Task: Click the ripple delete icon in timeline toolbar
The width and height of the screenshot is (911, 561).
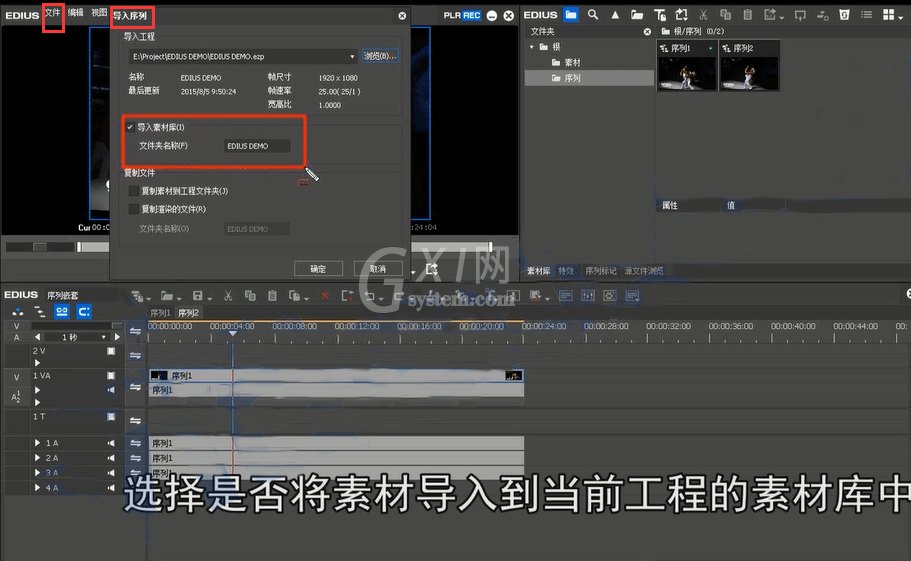Action: click(347, 296)
